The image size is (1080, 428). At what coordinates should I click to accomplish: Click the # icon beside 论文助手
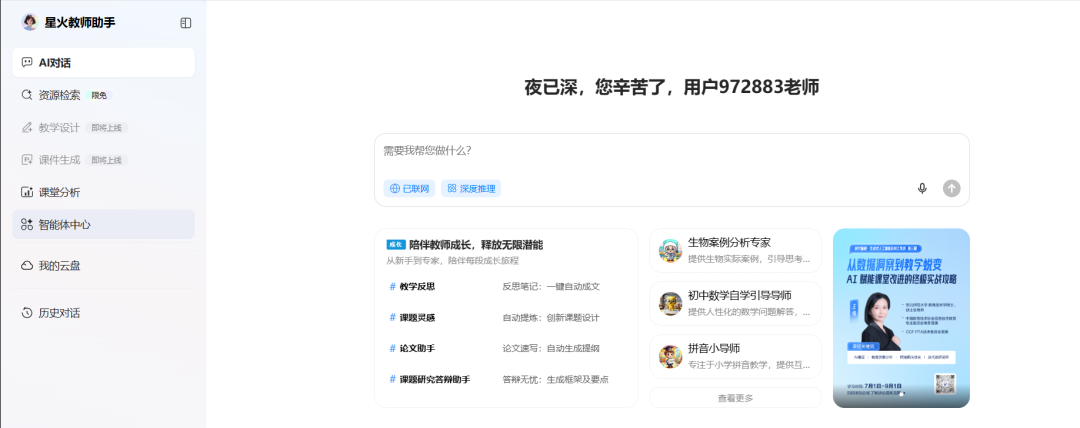click(x=393, y=348)
